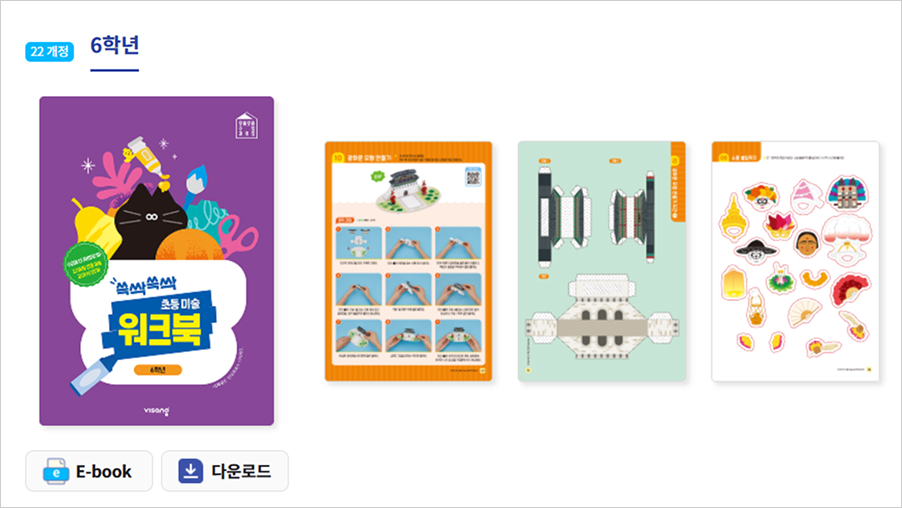This screenshot has width=902, height=508.
Task: Click the visang logo on cover bottom
Action: point(156,411)
